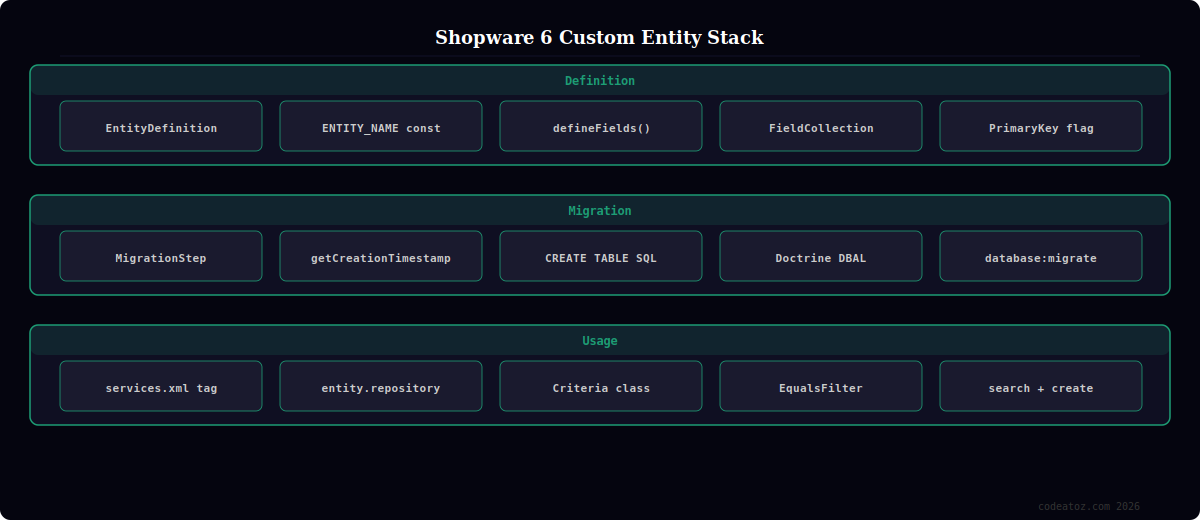Click the Migration section header
1200x520 pixels.
(600, 210)
